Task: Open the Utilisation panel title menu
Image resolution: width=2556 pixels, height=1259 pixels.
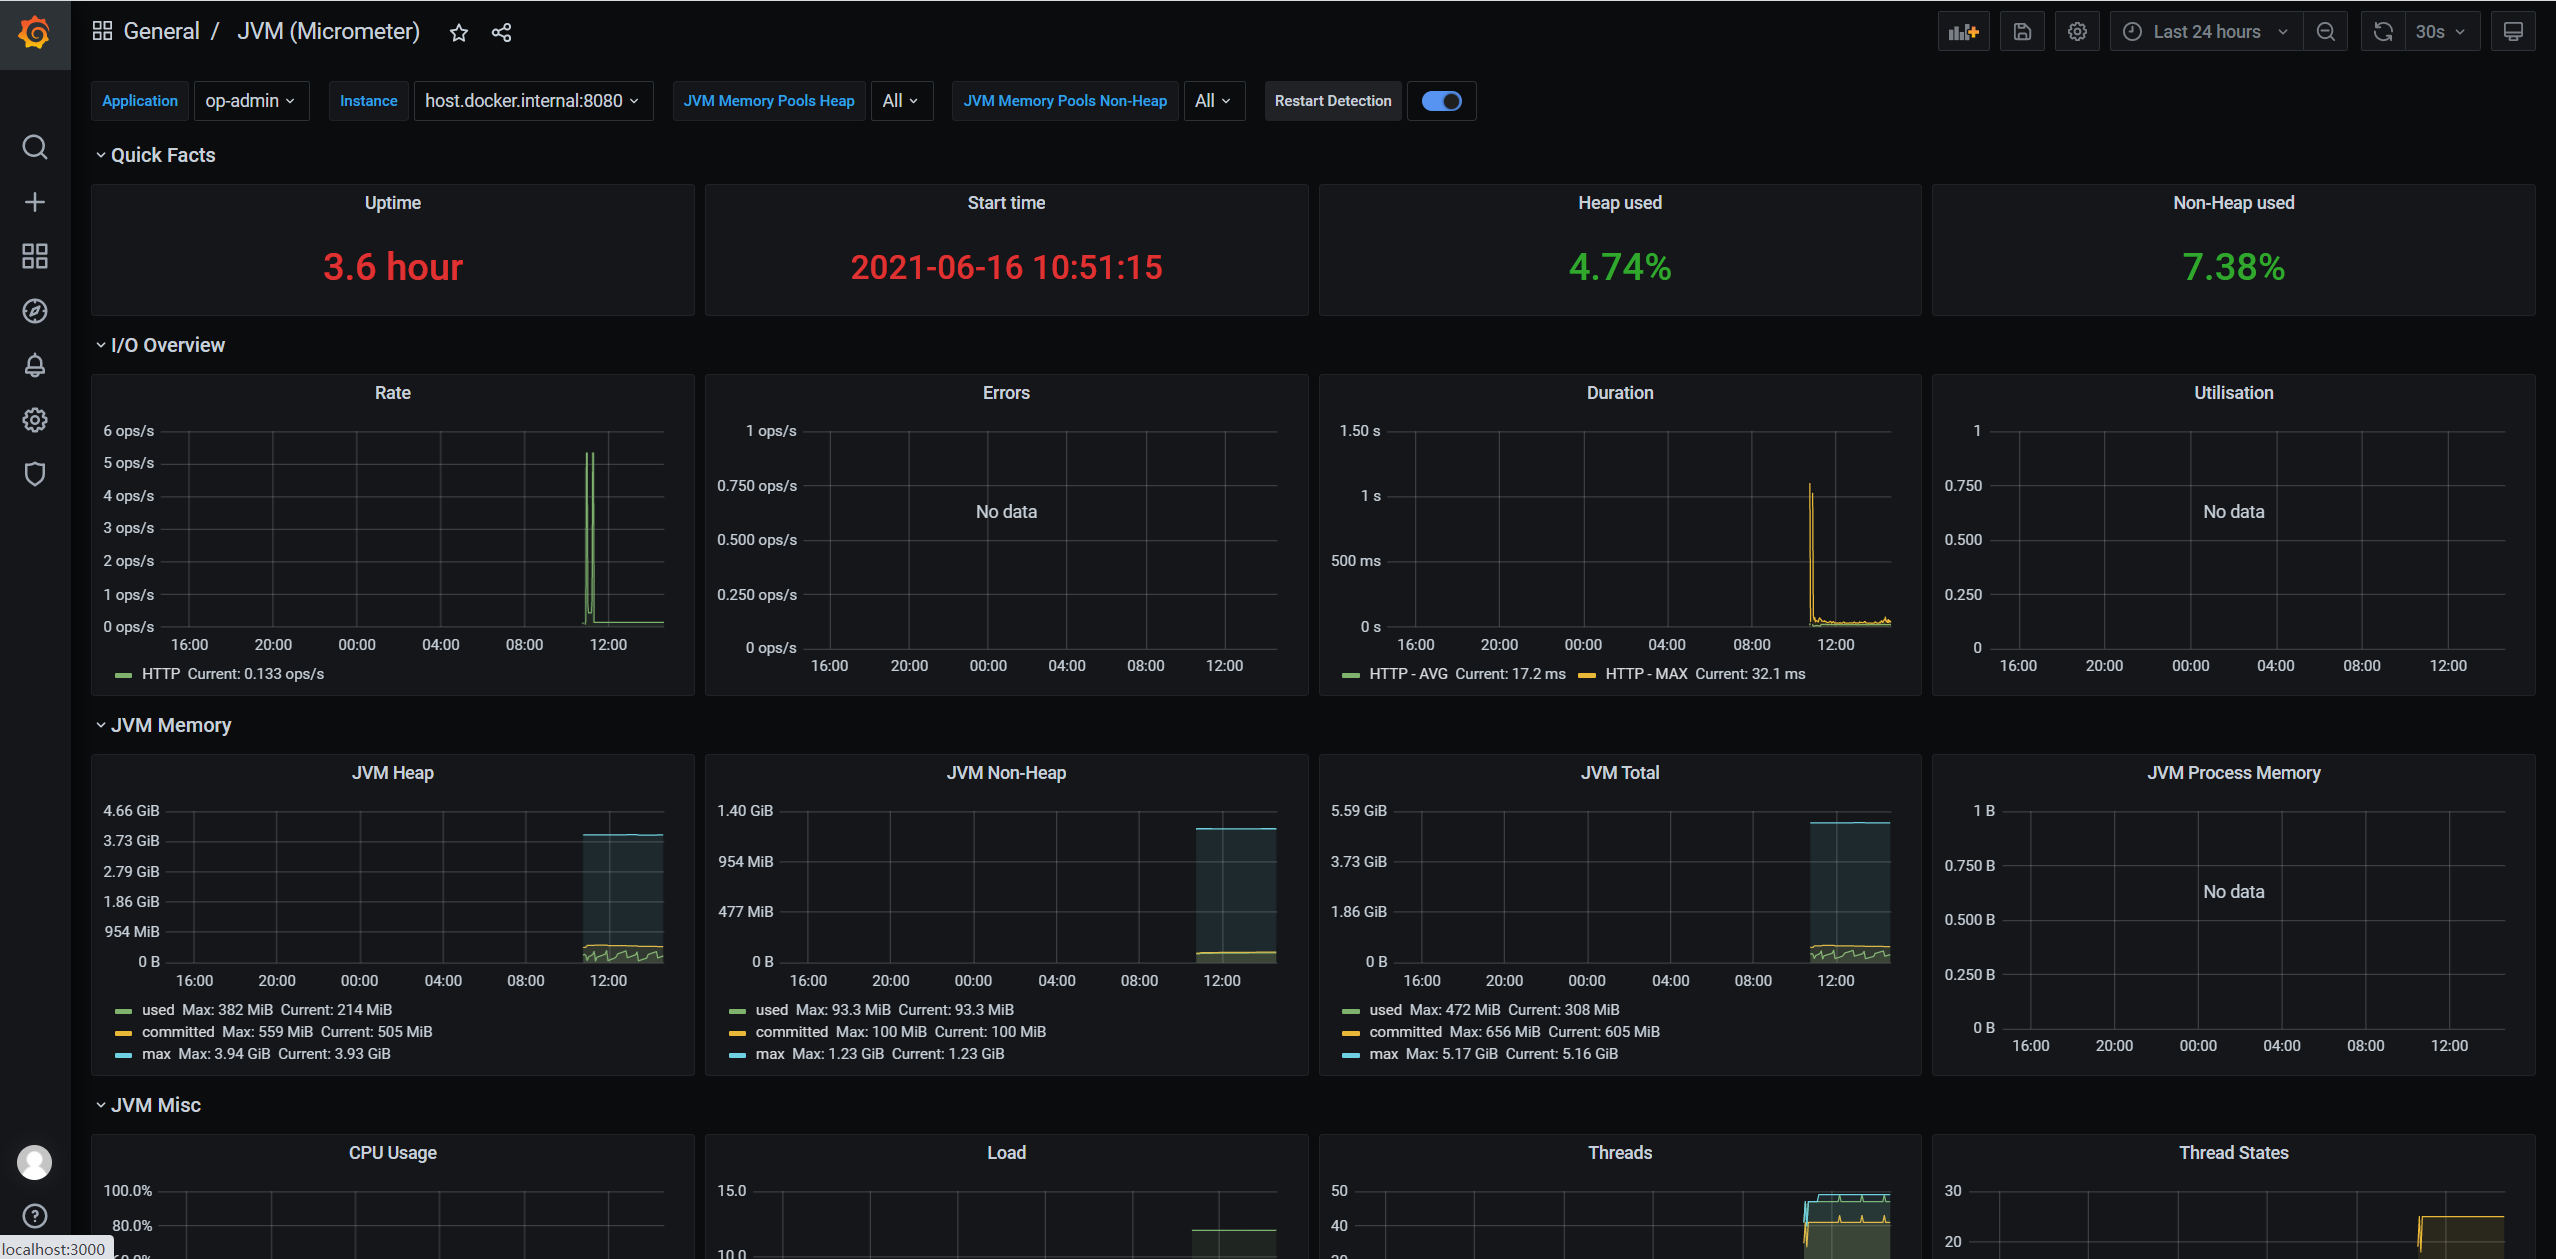Action: (x=2233, y=393)
